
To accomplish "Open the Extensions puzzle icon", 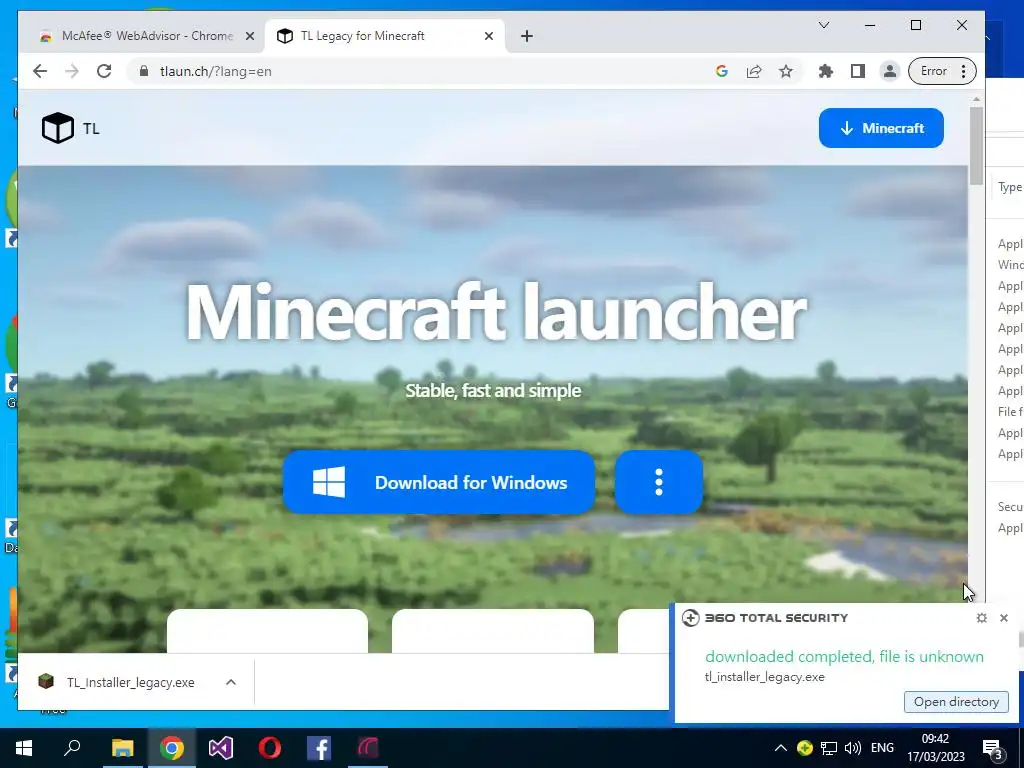I will [x=825, y=71].
